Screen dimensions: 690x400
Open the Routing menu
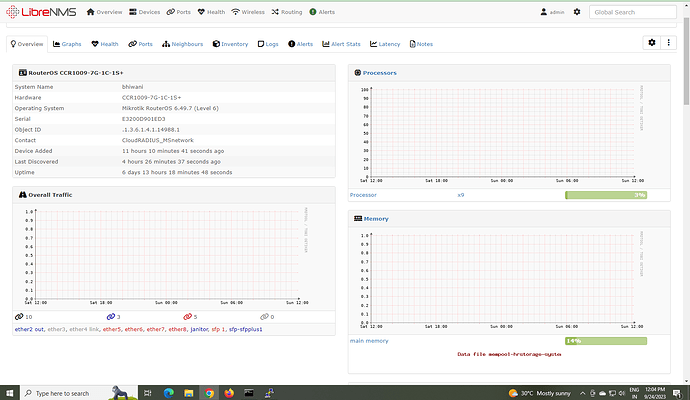point(286,12)
